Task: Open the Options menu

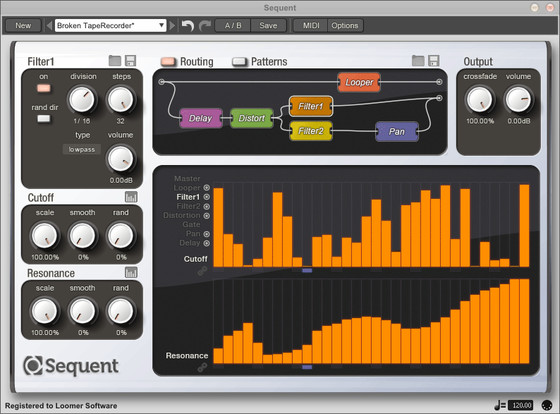Action: pos(345,26)
